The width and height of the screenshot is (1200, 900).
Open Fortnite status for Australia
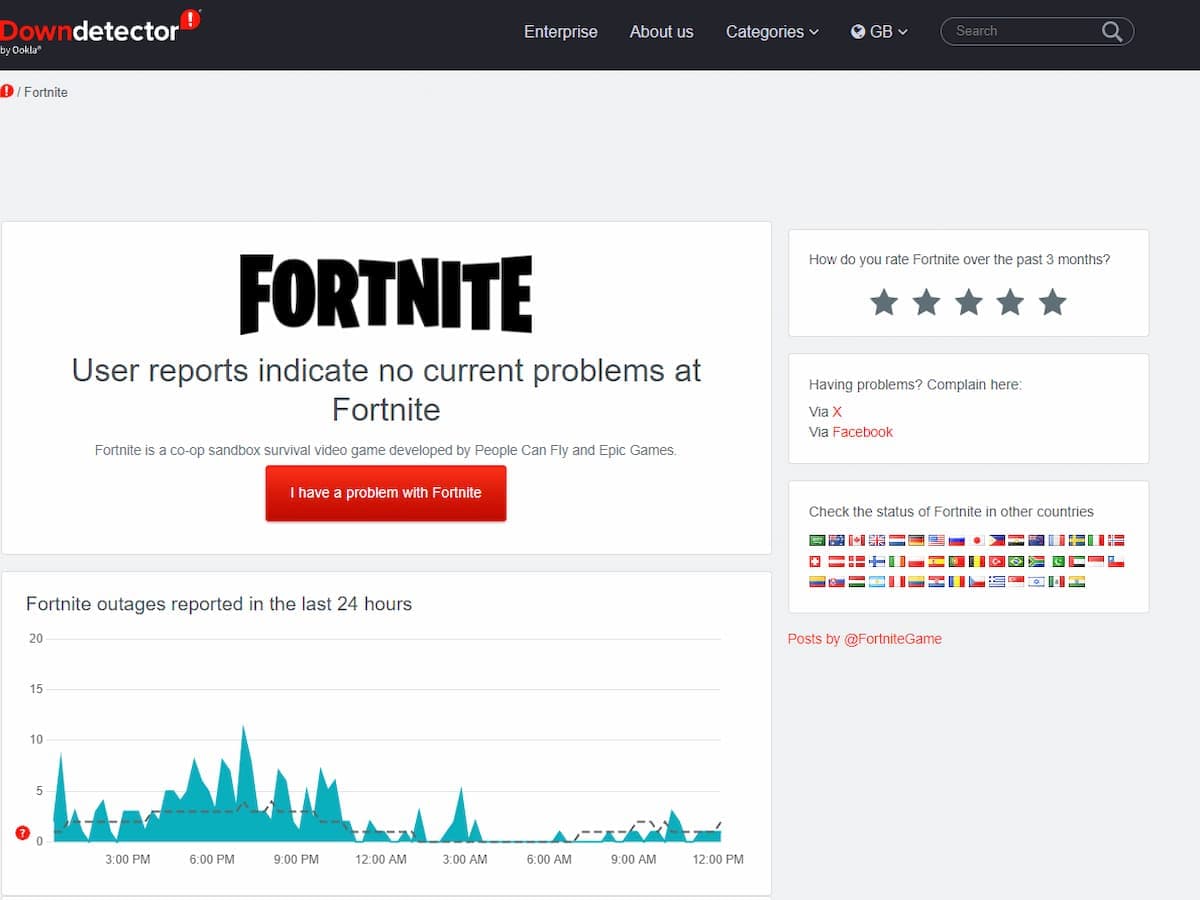836,541
